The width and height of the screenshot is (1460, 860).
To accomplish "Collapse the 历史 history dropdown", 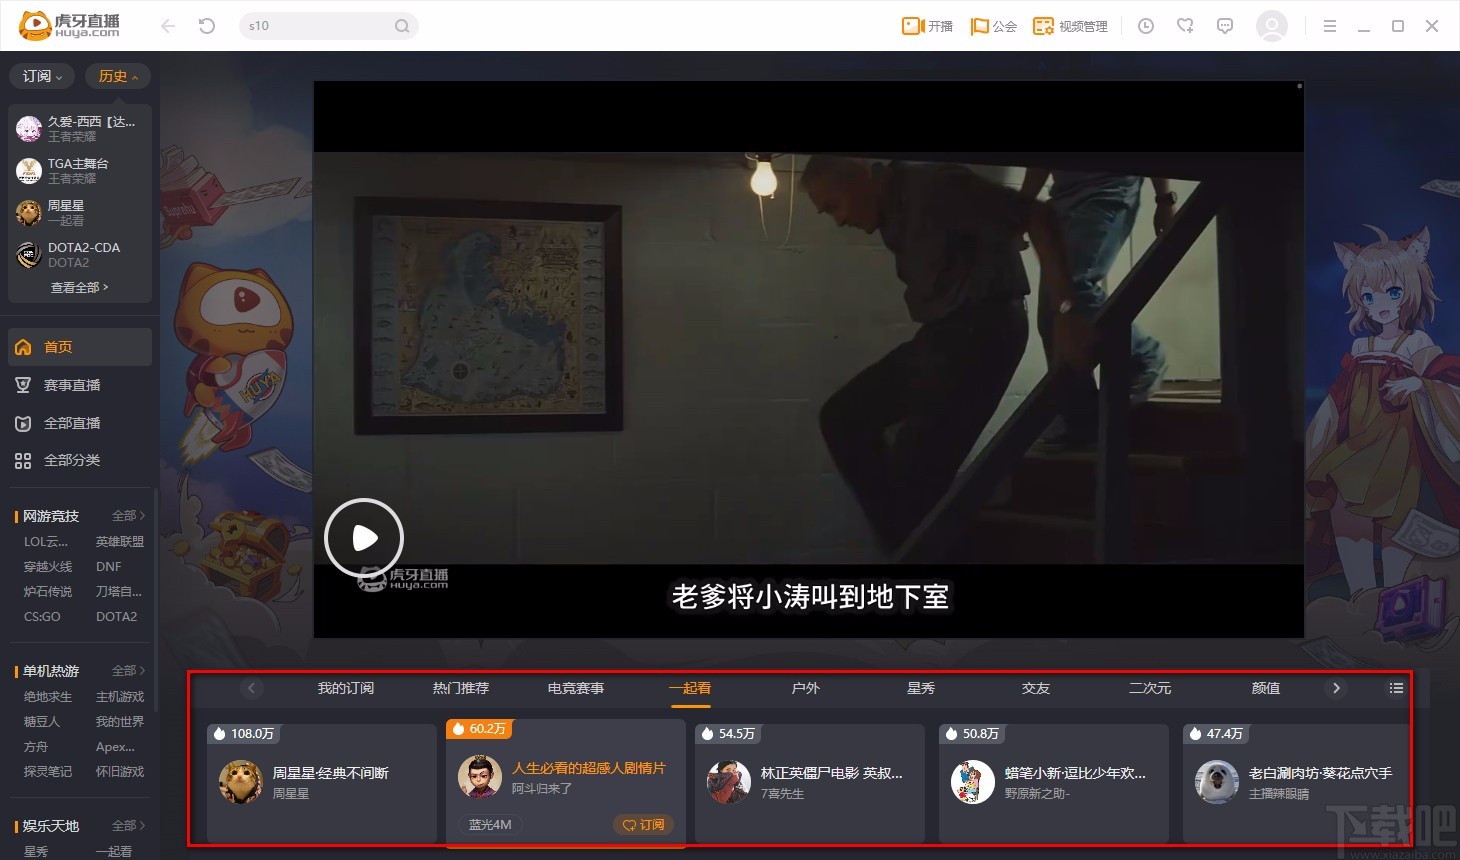I will click(x=117, y=75).
